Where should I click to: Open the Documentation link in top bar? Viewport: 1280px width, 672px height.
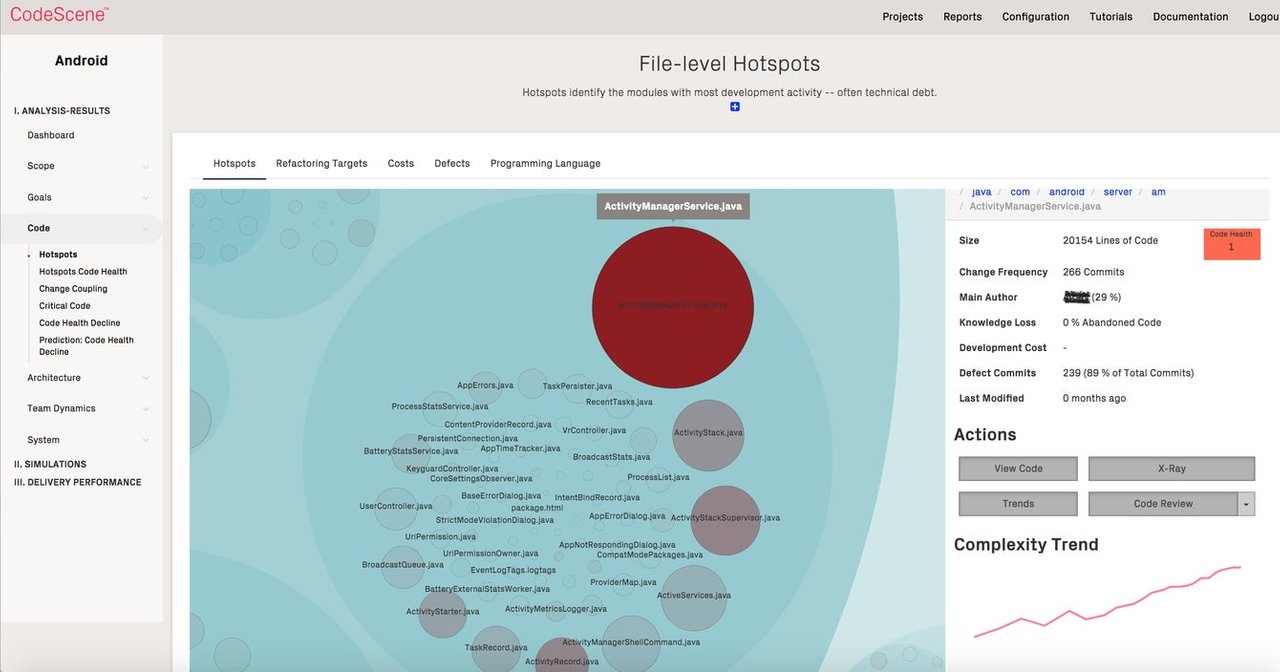[x=1191, y=17]
